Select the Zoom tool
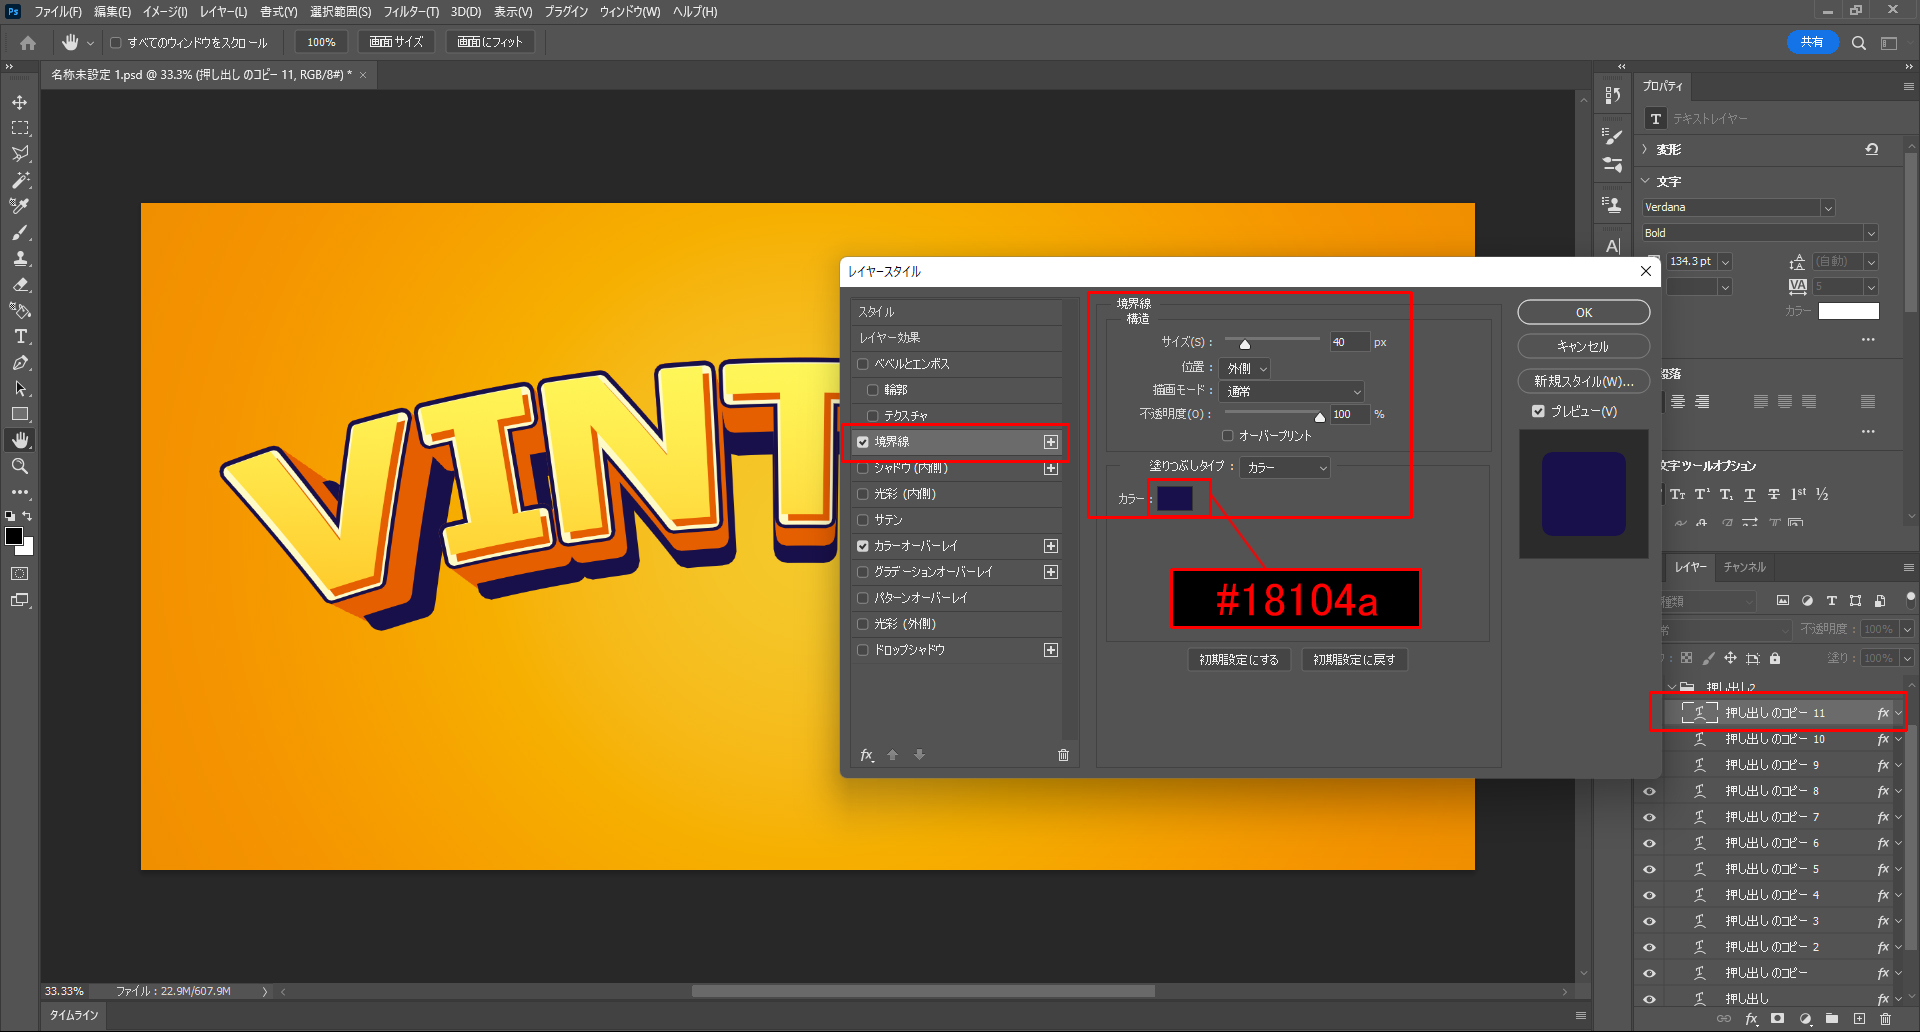The height and width of the screenshot is (1032, 1920). click(x=20, y=466)
